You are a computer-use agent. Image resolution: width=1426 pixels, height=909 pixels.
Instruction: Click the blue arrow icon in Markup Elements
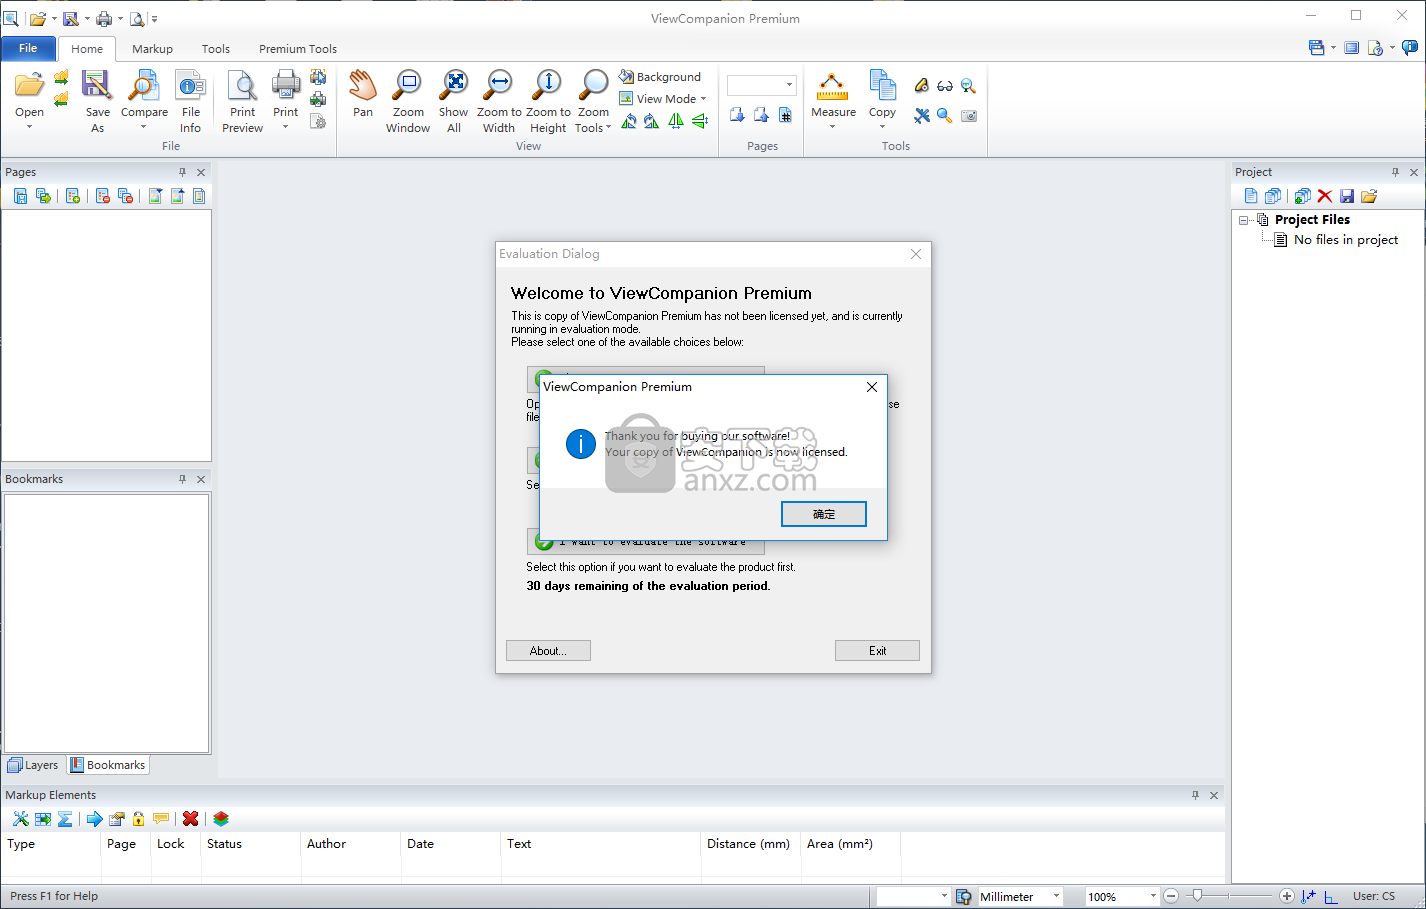[95, 819]
